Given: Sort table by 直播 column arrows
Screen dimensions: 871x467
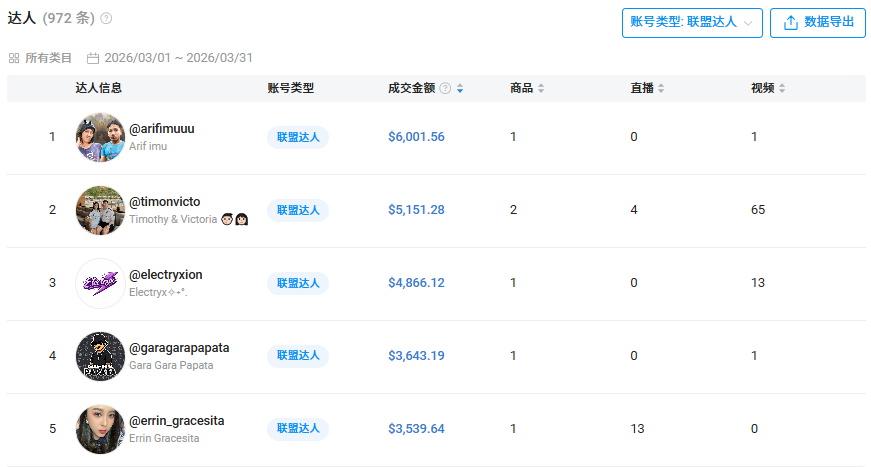Looking at the screenshot, I should [661, 88].
